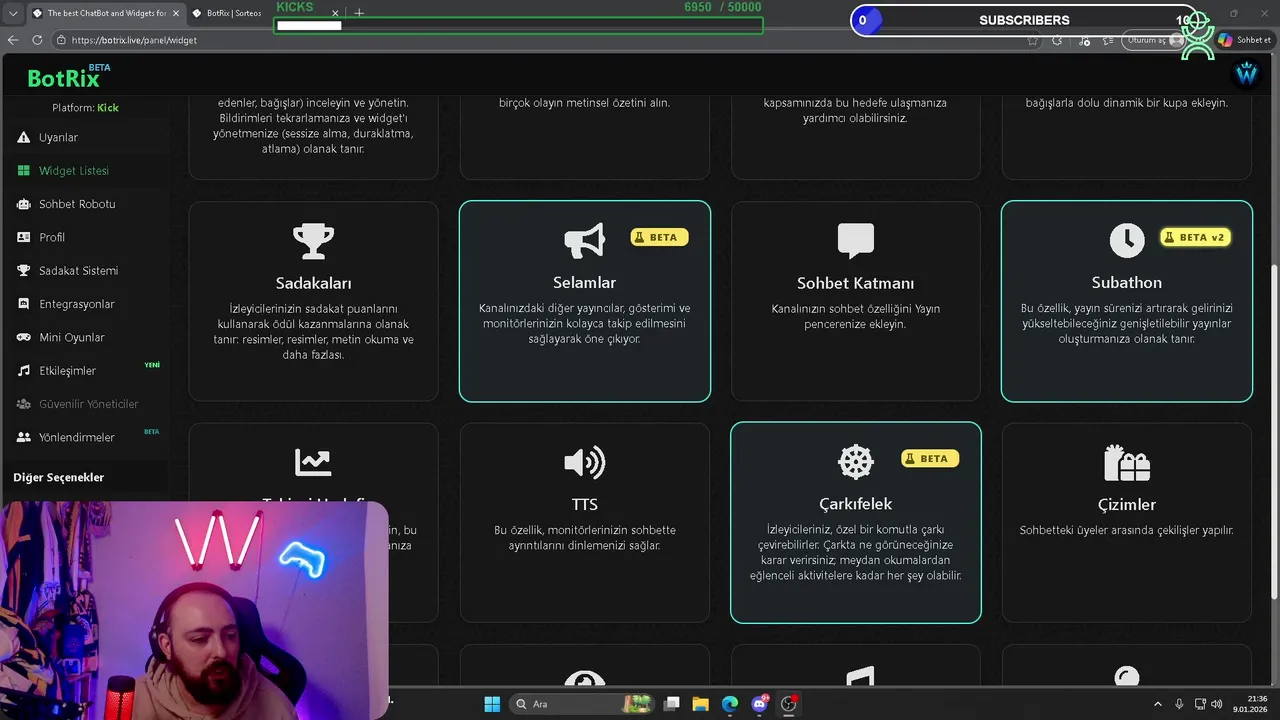Click the browser back arrow

coord(13,40)
